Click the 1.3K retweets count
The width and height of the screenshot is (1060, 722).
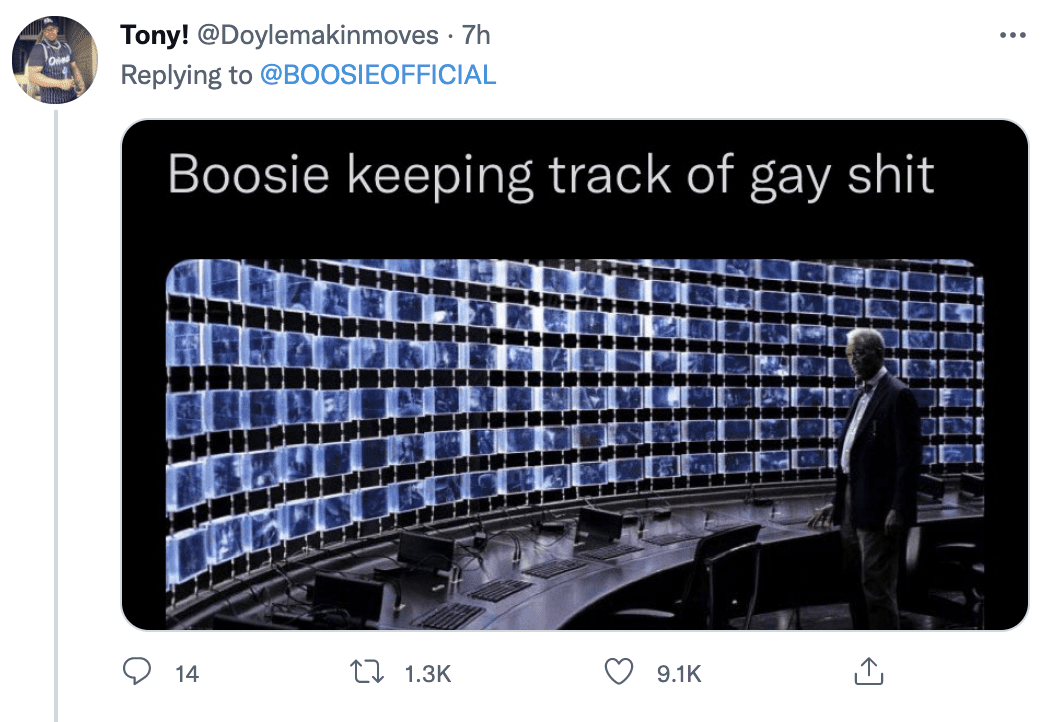click(427, 674)
